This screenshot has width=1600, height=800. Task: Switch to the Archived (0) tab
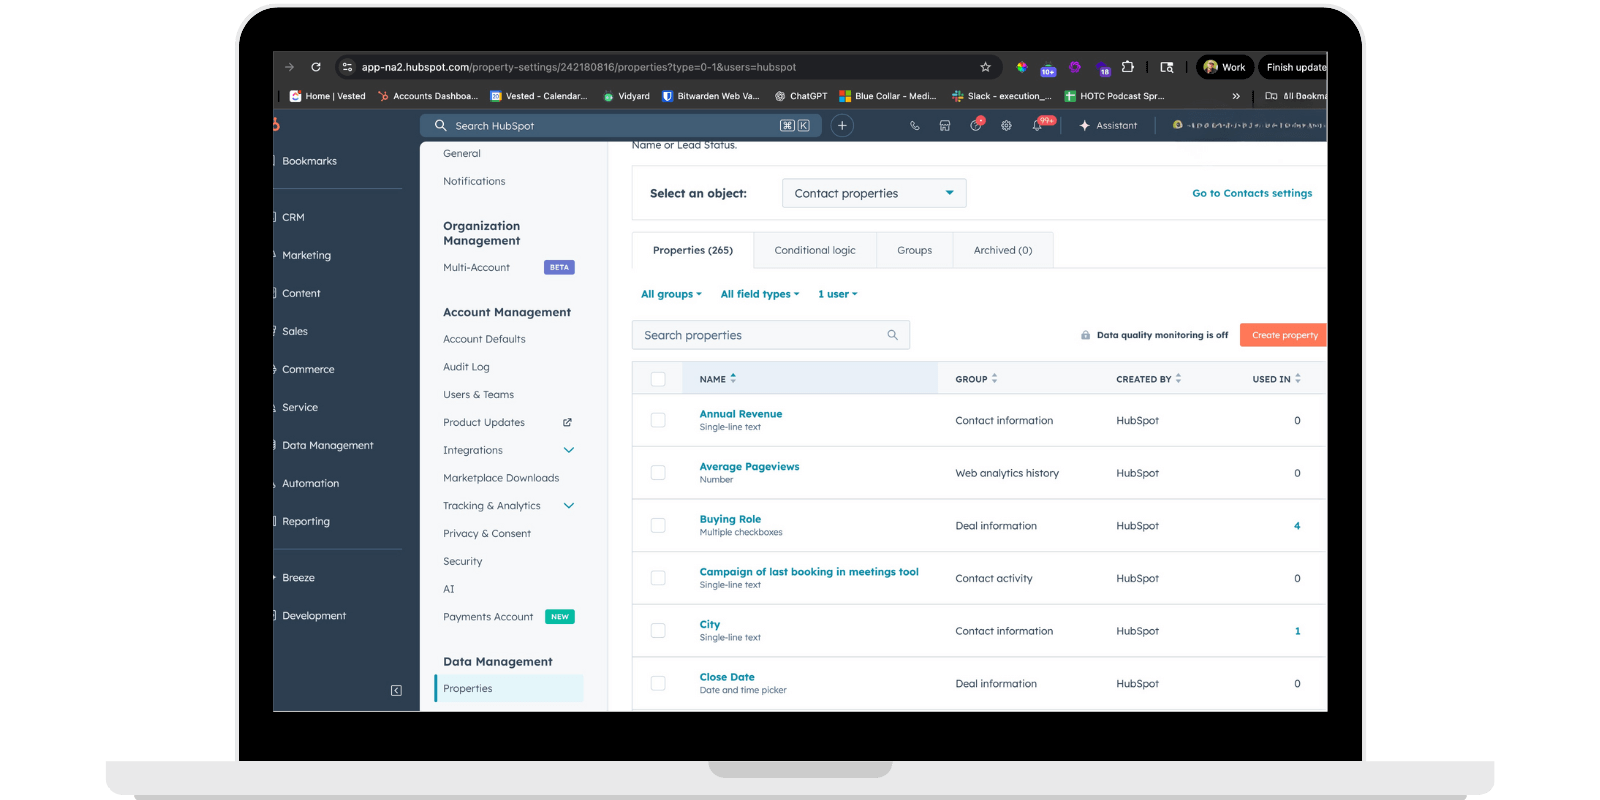click(x=1003, y=250)
